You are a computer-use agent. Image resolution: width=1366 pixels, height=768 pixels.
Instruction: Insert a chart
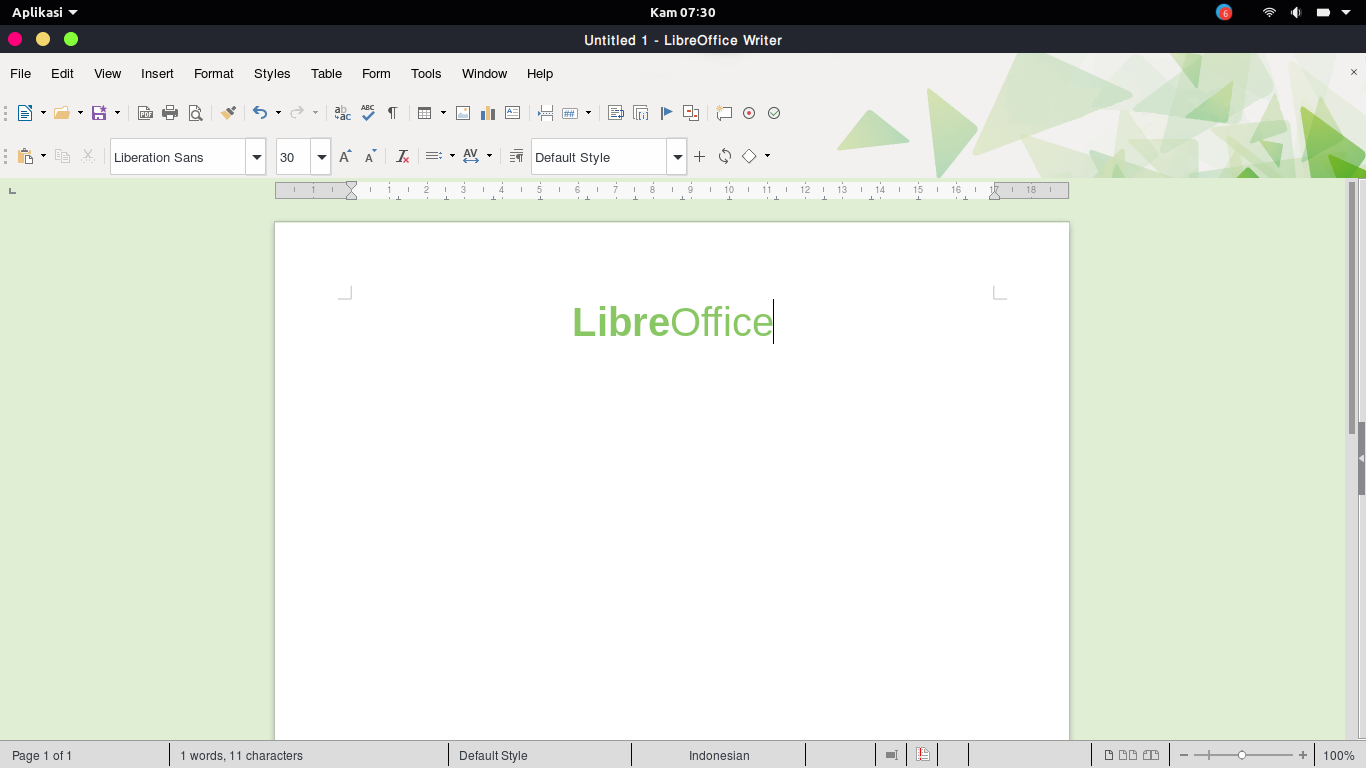[x=488, y=113]
